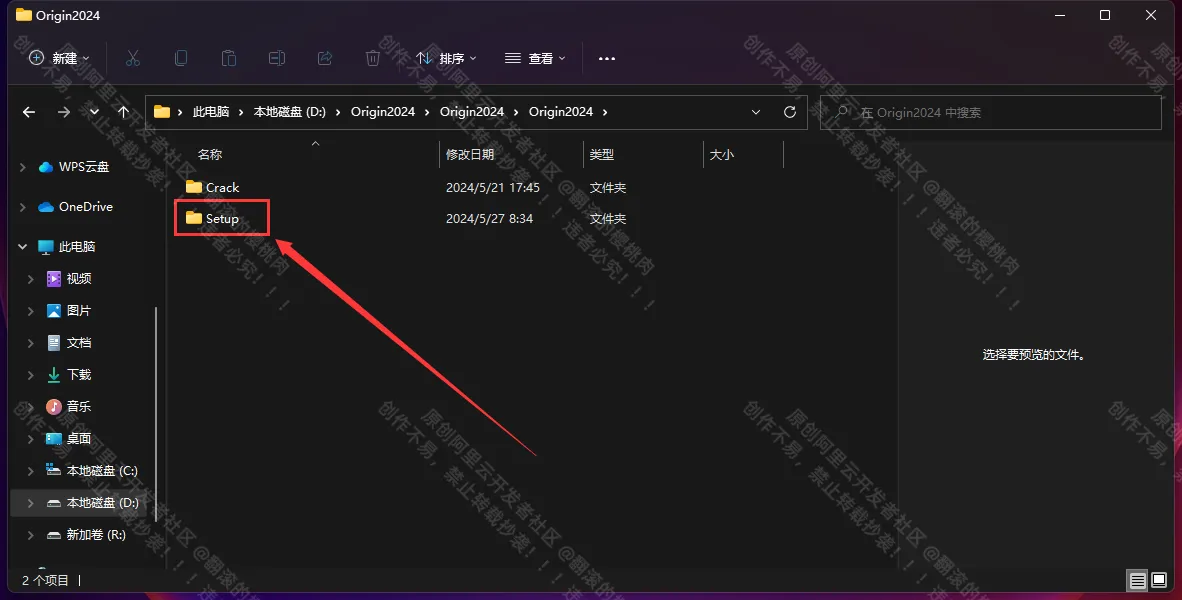The width and height of the screenshot is (1182, 600).
Task: Go forward with the right arrow
Action: tap(64, 112)
